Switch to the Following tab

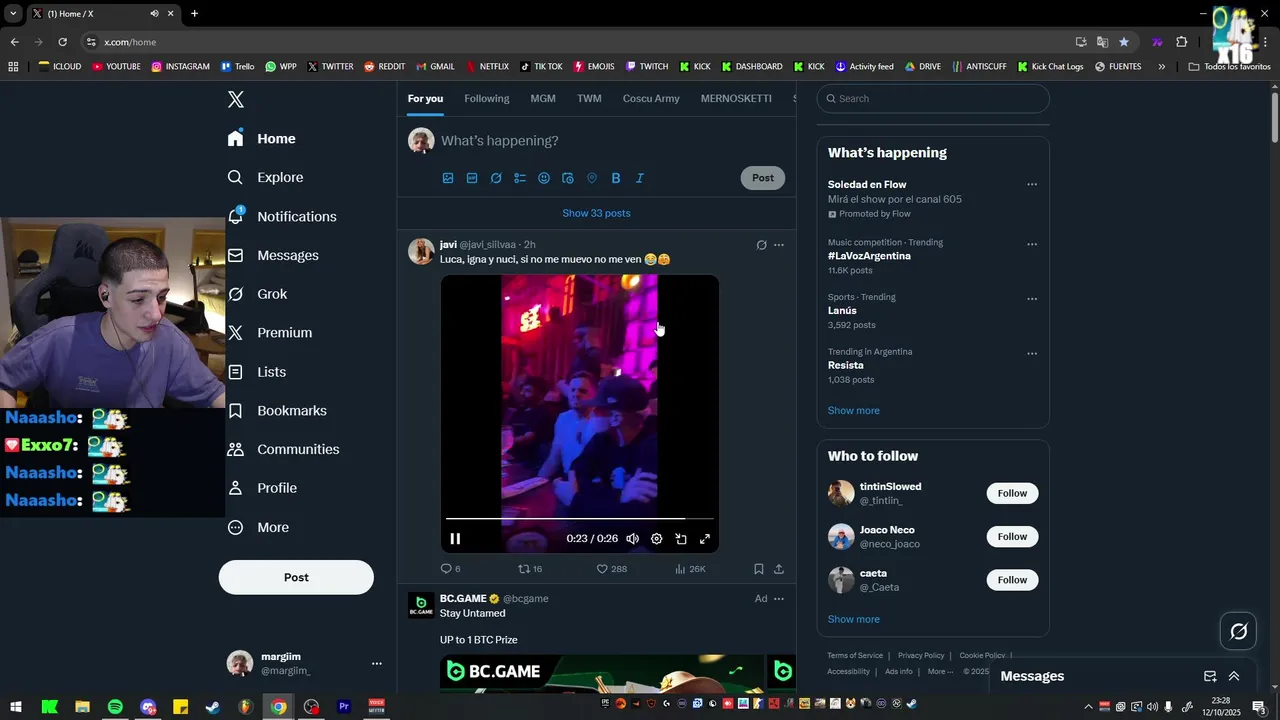487,98
